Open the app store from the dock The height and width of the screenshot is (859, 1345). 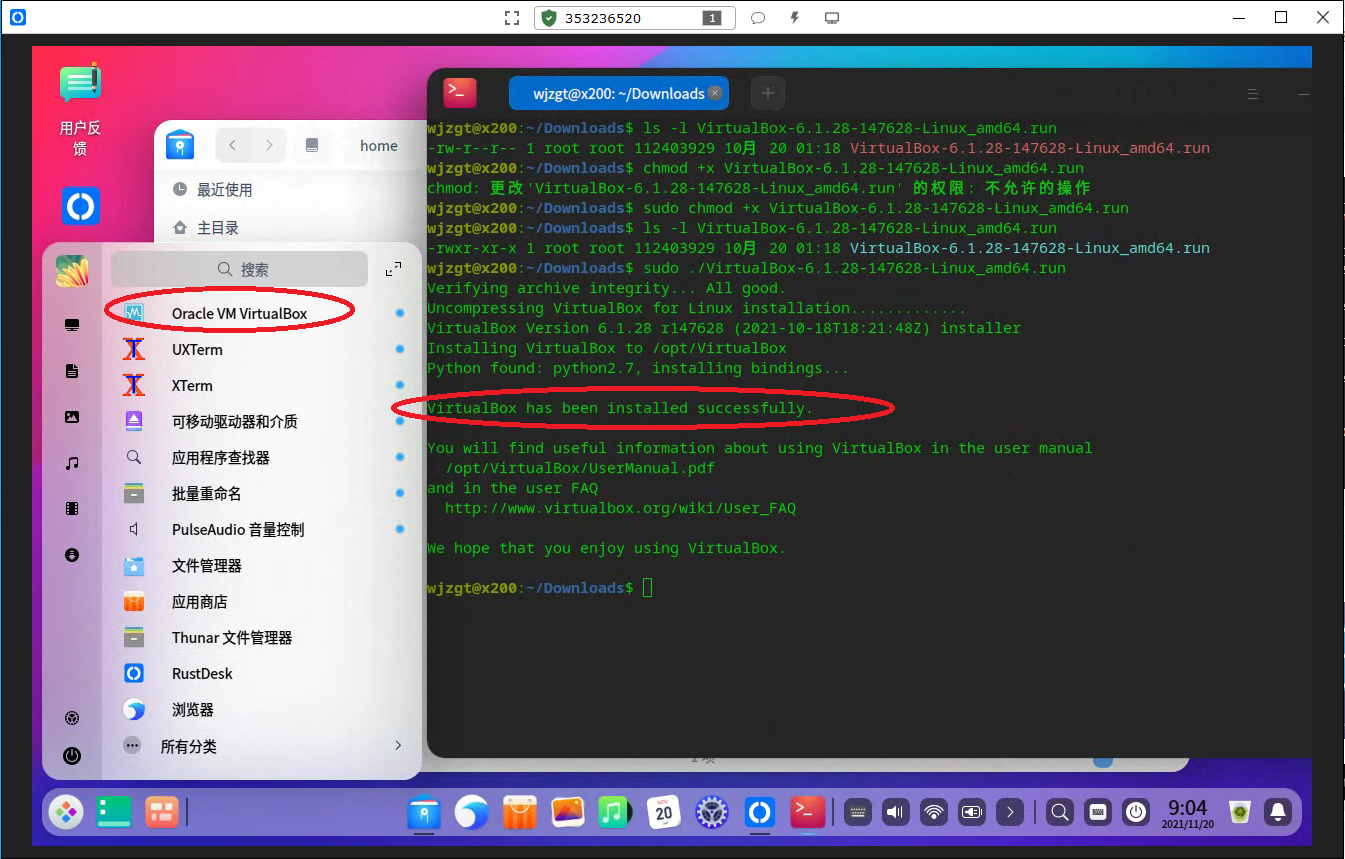coord(520,812)
